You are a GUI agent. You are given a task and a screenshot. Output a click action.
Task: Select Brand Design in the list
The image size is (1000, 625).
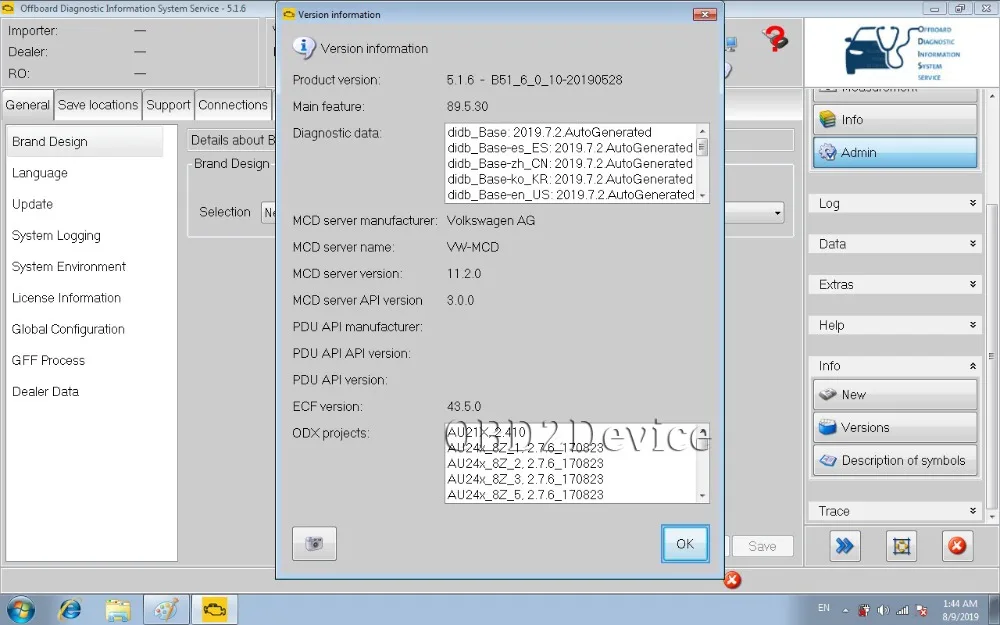(x=85, y=142)
